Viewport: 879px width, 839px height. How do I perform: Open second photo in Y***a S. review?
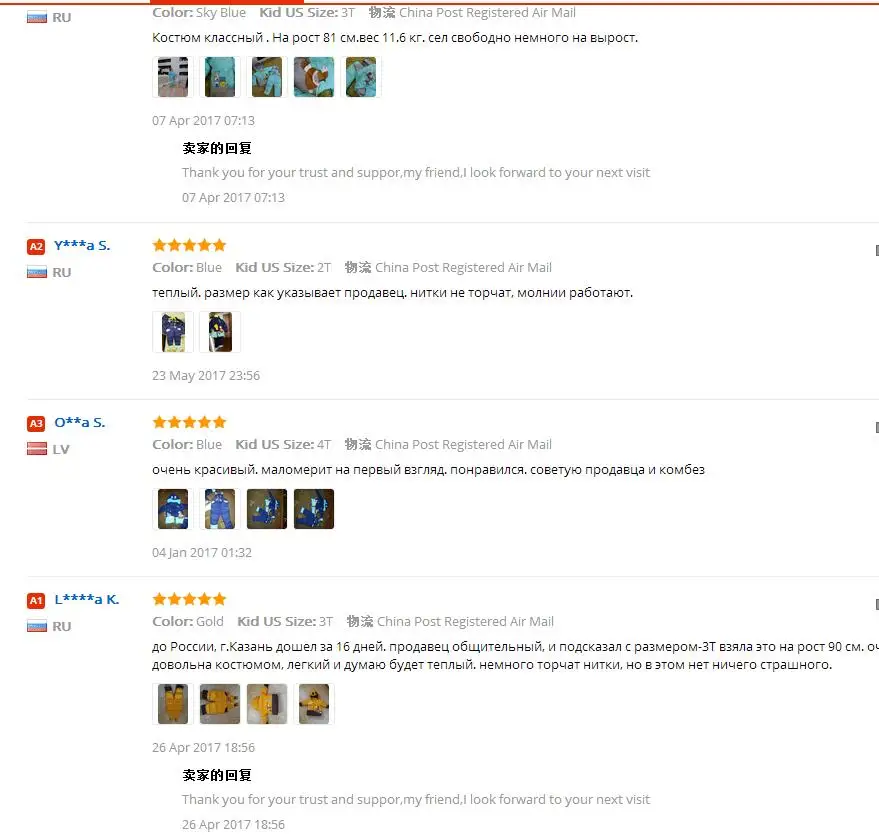click(x=220, y=332)
